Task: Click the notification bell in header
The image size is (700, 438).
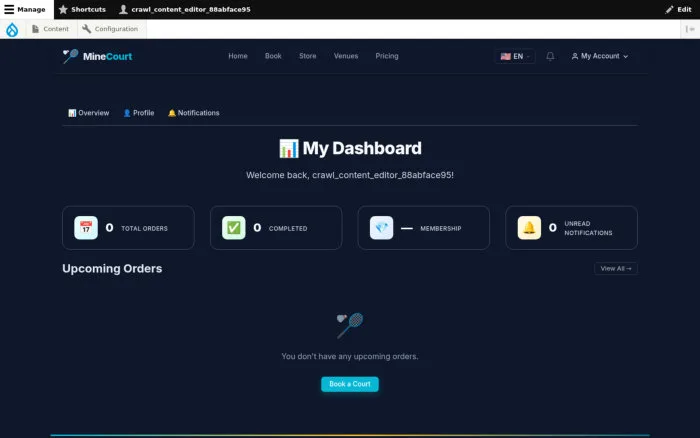Action: click(550, 56)
